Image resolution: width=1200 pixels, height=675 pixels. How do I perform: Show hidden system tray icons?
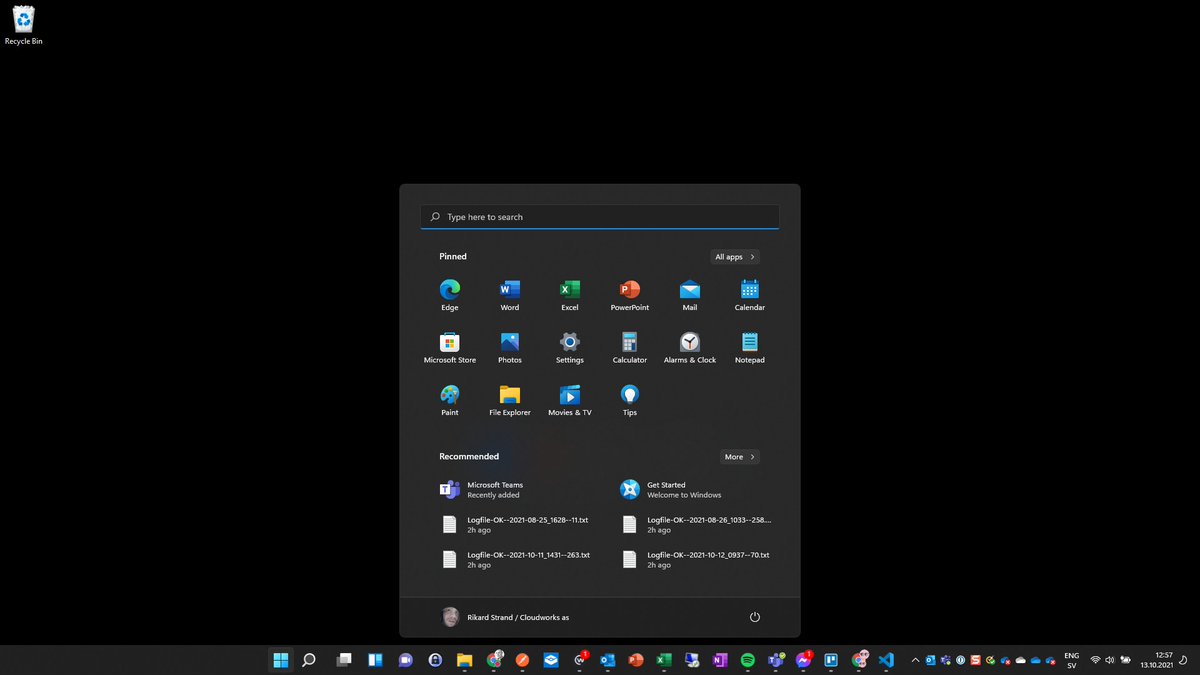pyautogui.click(x=915, y=660)
